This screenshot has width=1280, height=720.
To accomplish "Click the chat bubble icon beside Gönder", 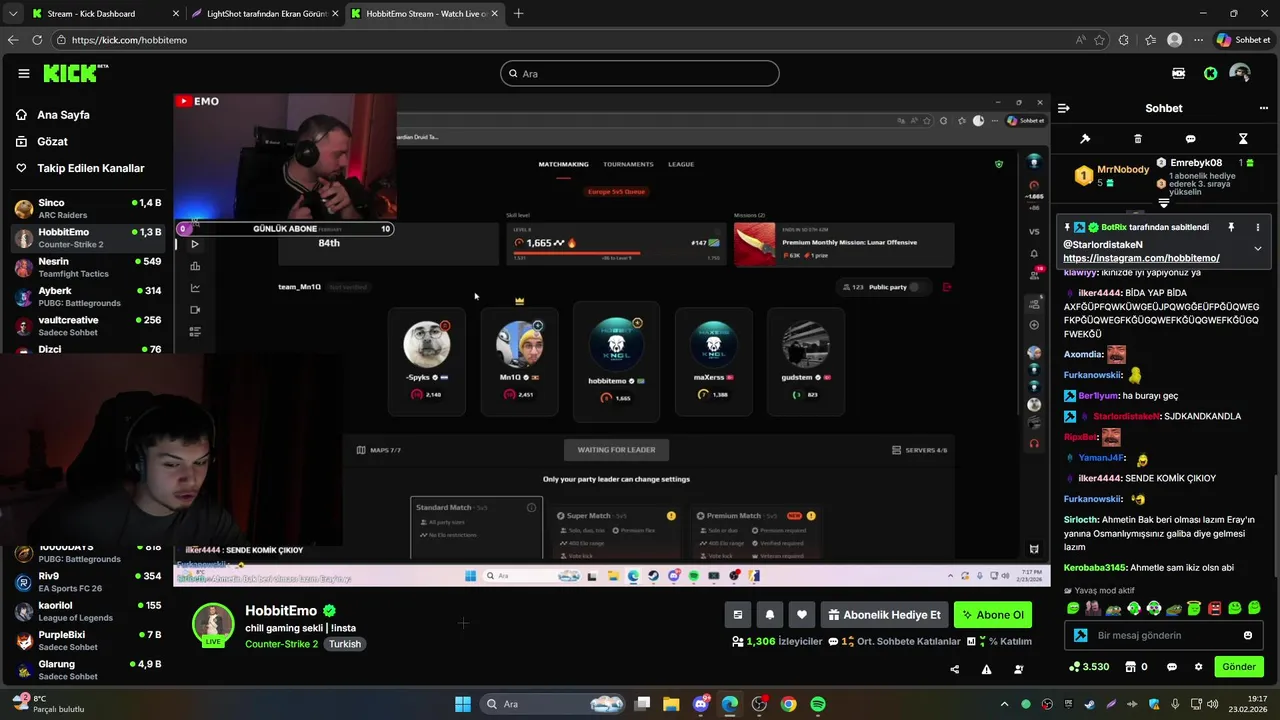I will coord(1172,667).
